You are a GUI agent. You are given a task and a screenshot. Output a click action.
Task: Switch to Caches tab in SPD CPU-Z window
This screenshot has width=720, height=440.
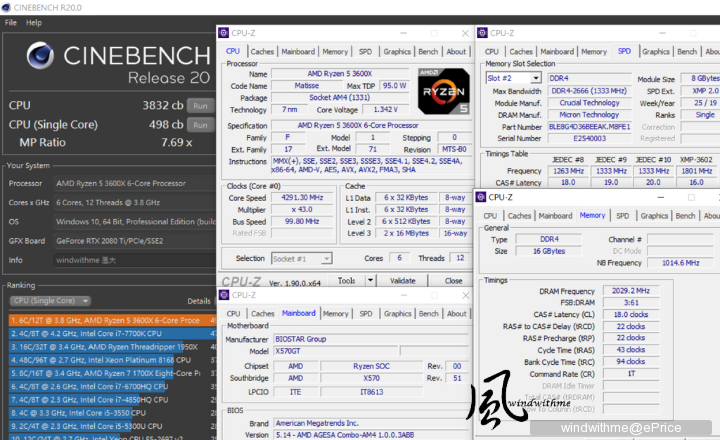(x=521, y=51)
